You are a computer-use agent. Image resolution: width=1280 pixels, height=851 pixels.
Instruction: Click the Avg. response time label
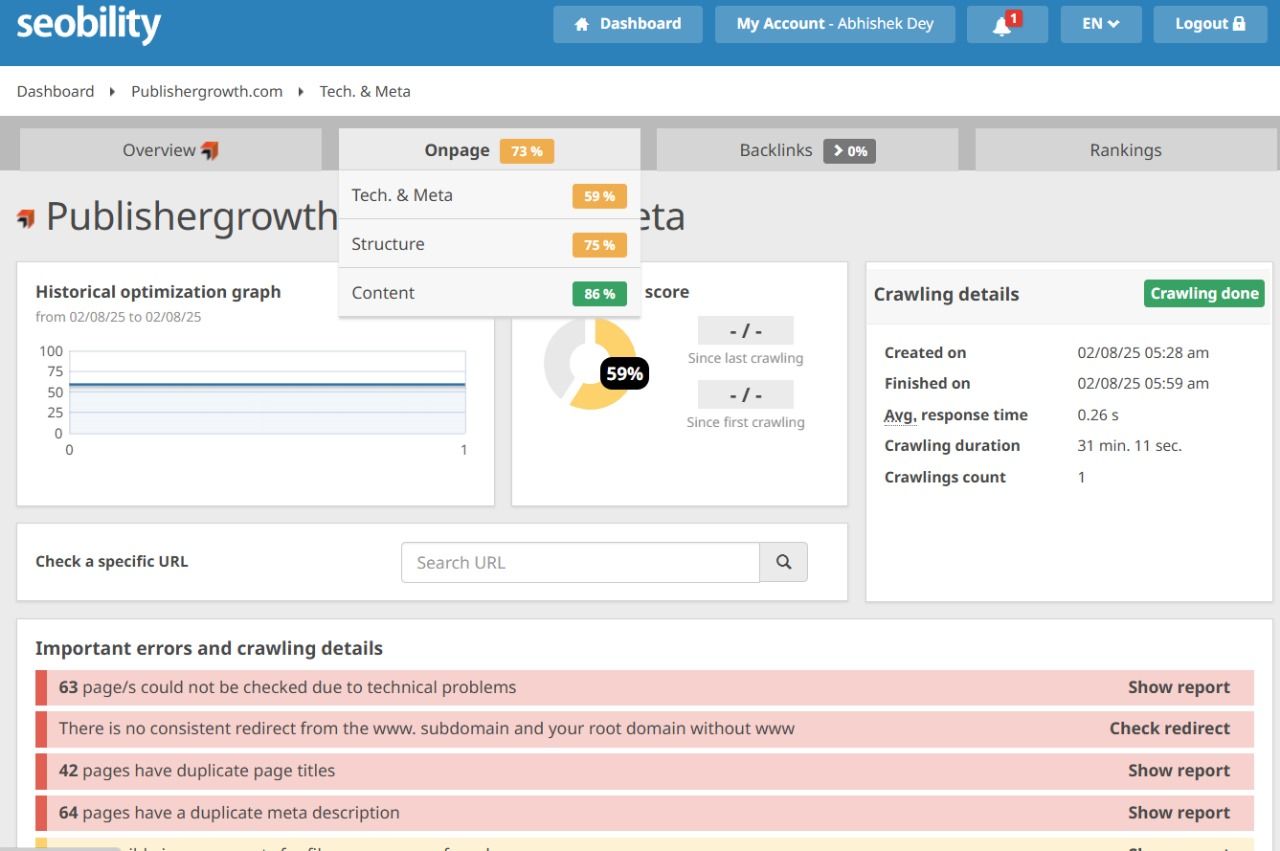tap(956, 415)
